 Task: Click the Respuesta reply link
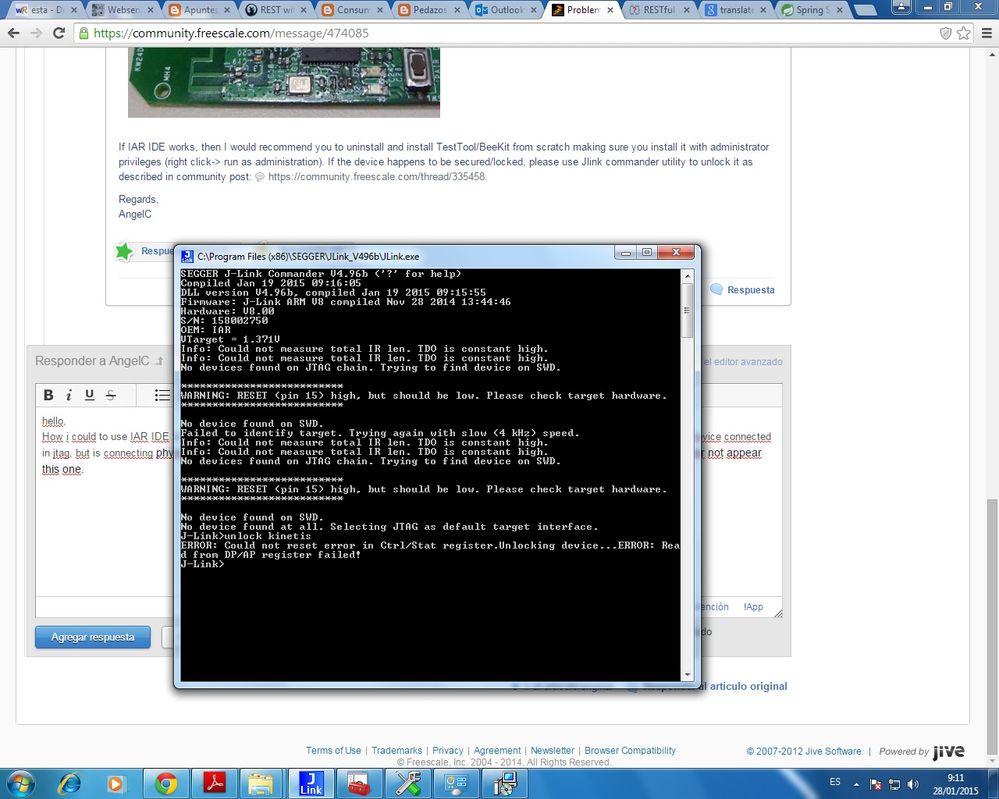click(x=751, y=290)
